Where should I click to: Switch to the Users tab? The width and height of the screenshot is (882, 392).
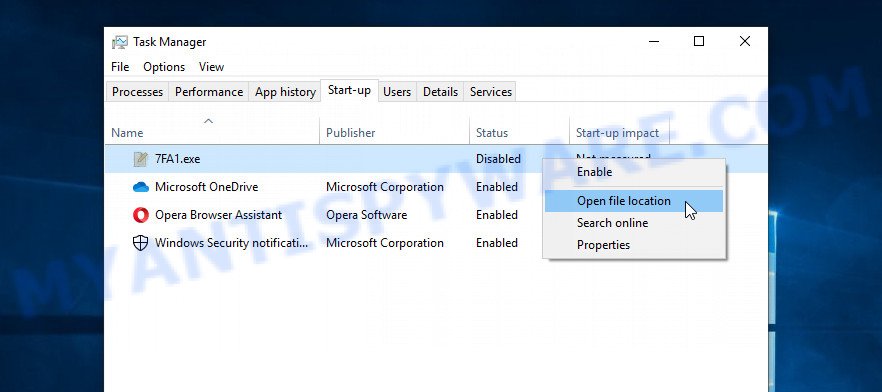point(397,92)
